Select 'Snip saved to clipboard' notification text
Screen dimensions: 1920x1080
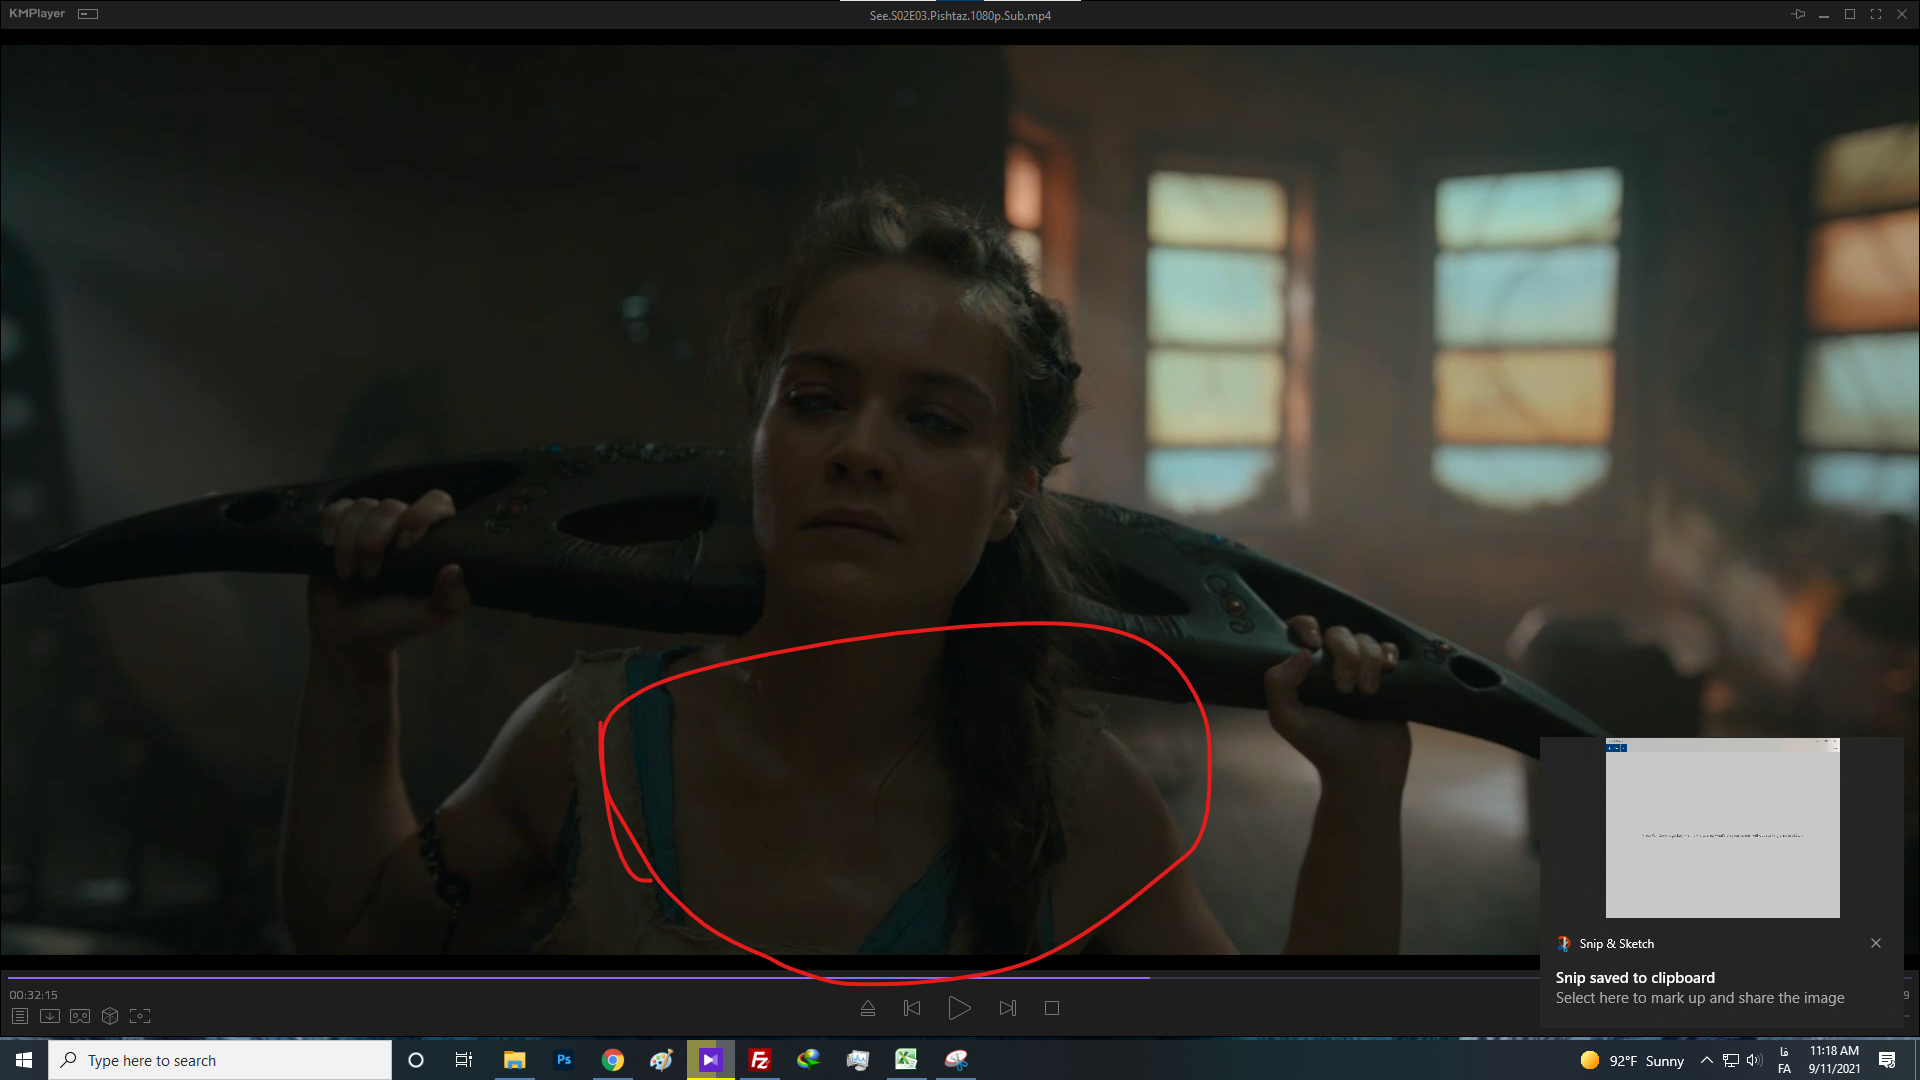[x=1635, y=978]
